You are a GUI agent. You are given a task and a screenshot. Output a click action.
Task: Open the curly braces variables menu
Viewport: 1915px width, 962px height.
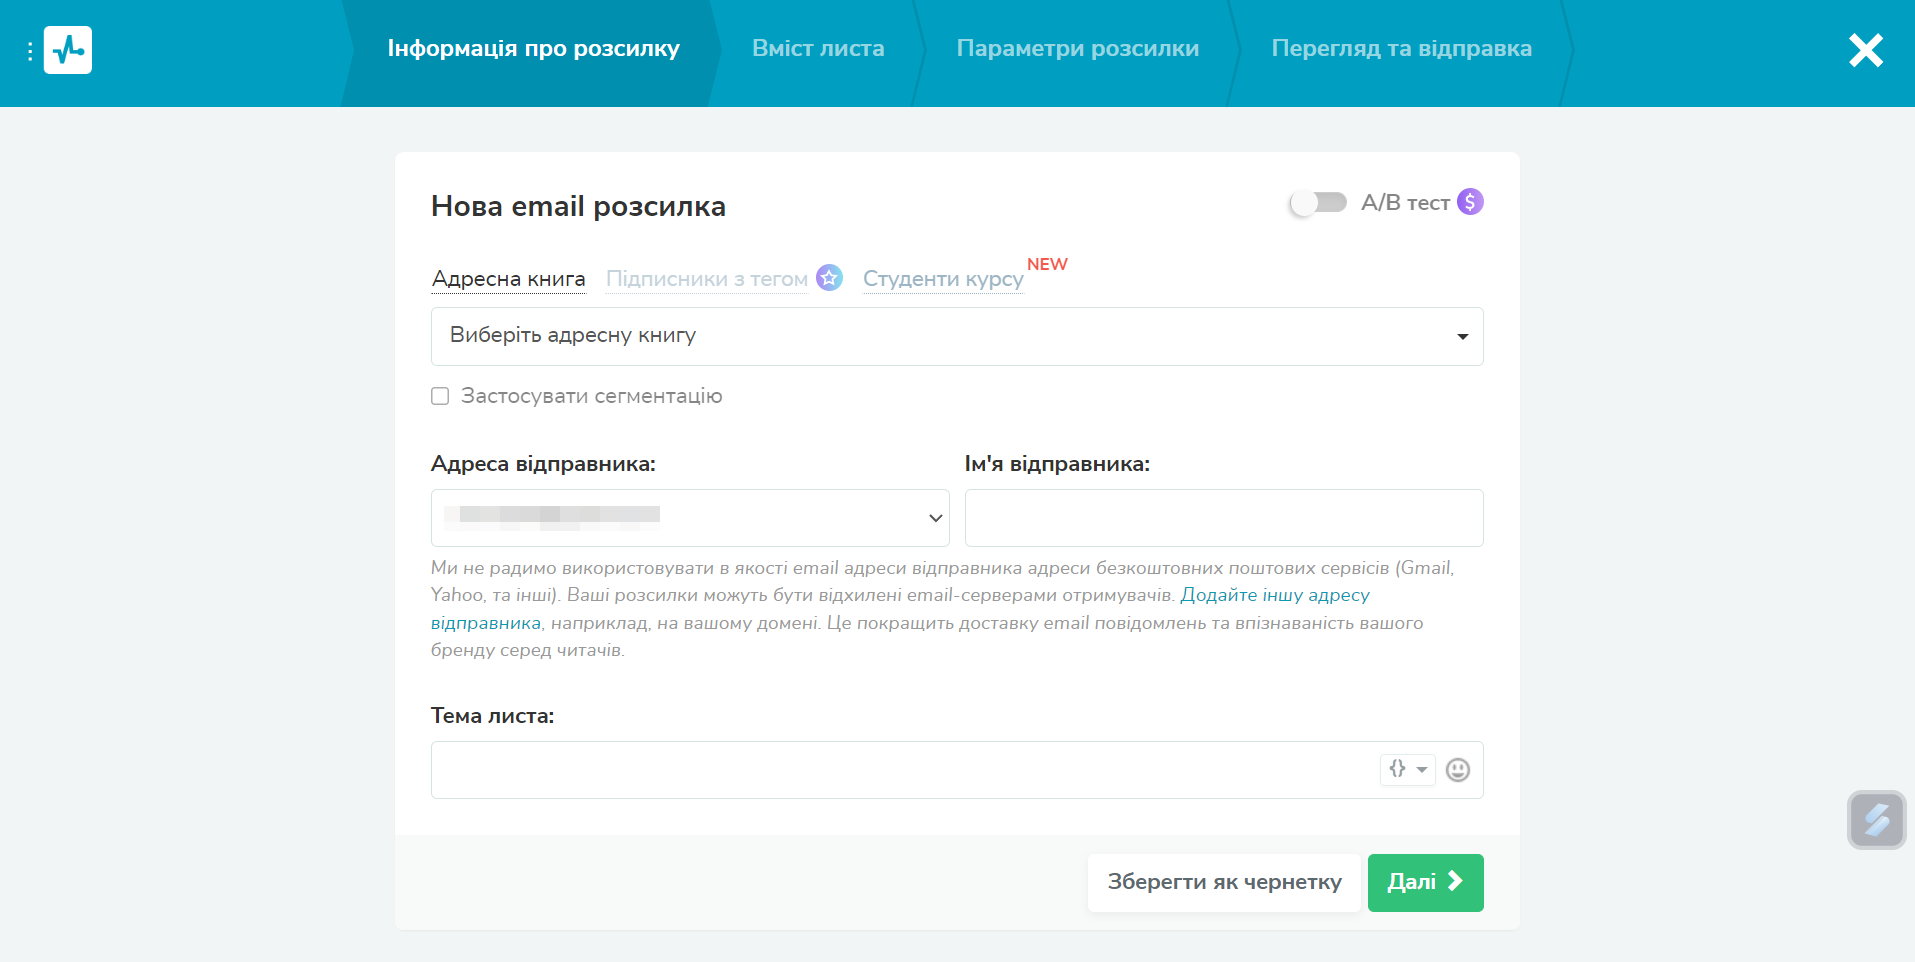click(x=1407, y=769)
